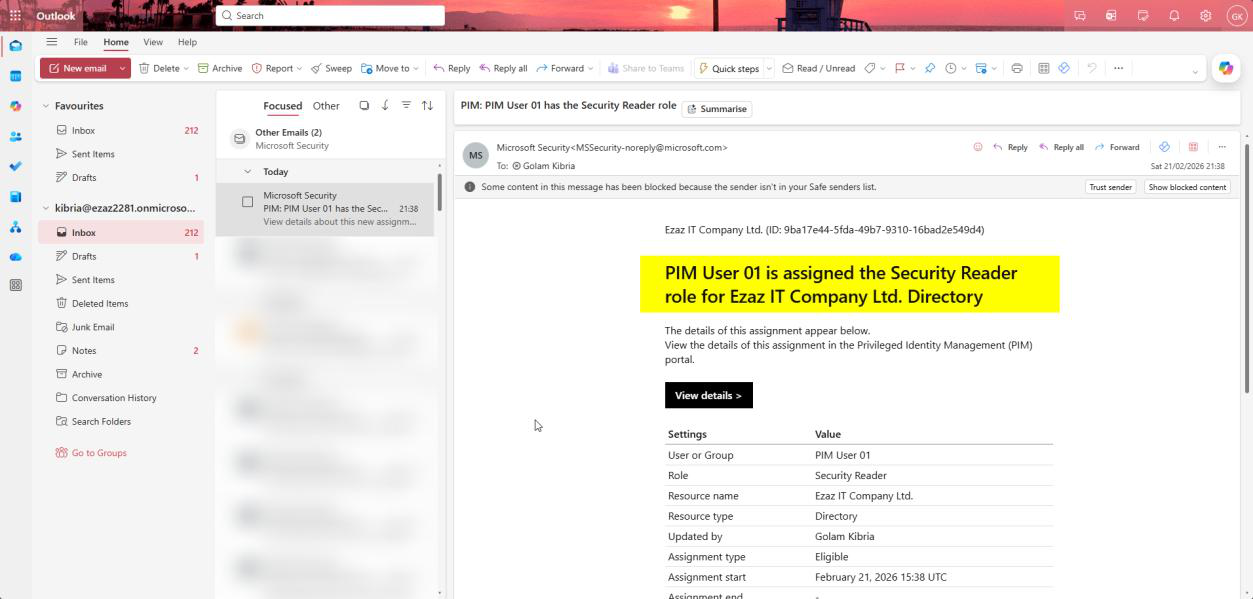Image resolution: width=1253 pixels, height=599 pixels.
Task: Open Copilot in the left app rail
Action: [15, 106]
